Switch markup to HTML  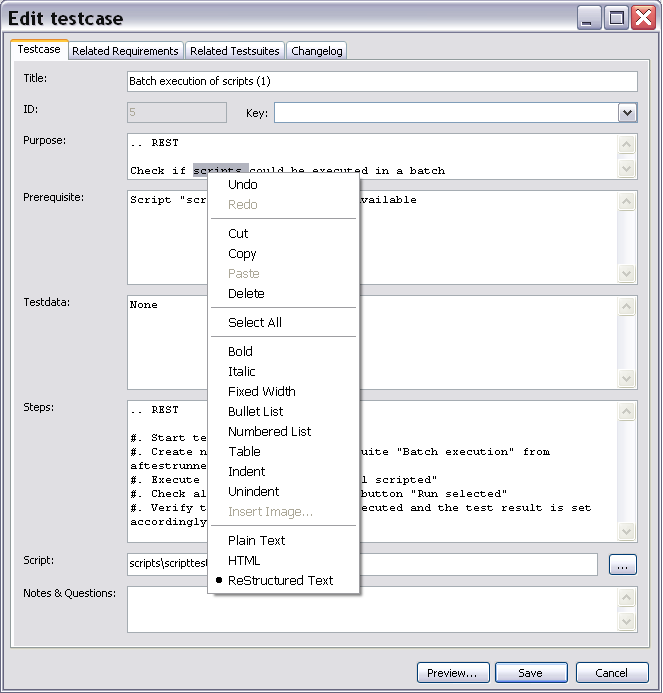tap(283, 560)
